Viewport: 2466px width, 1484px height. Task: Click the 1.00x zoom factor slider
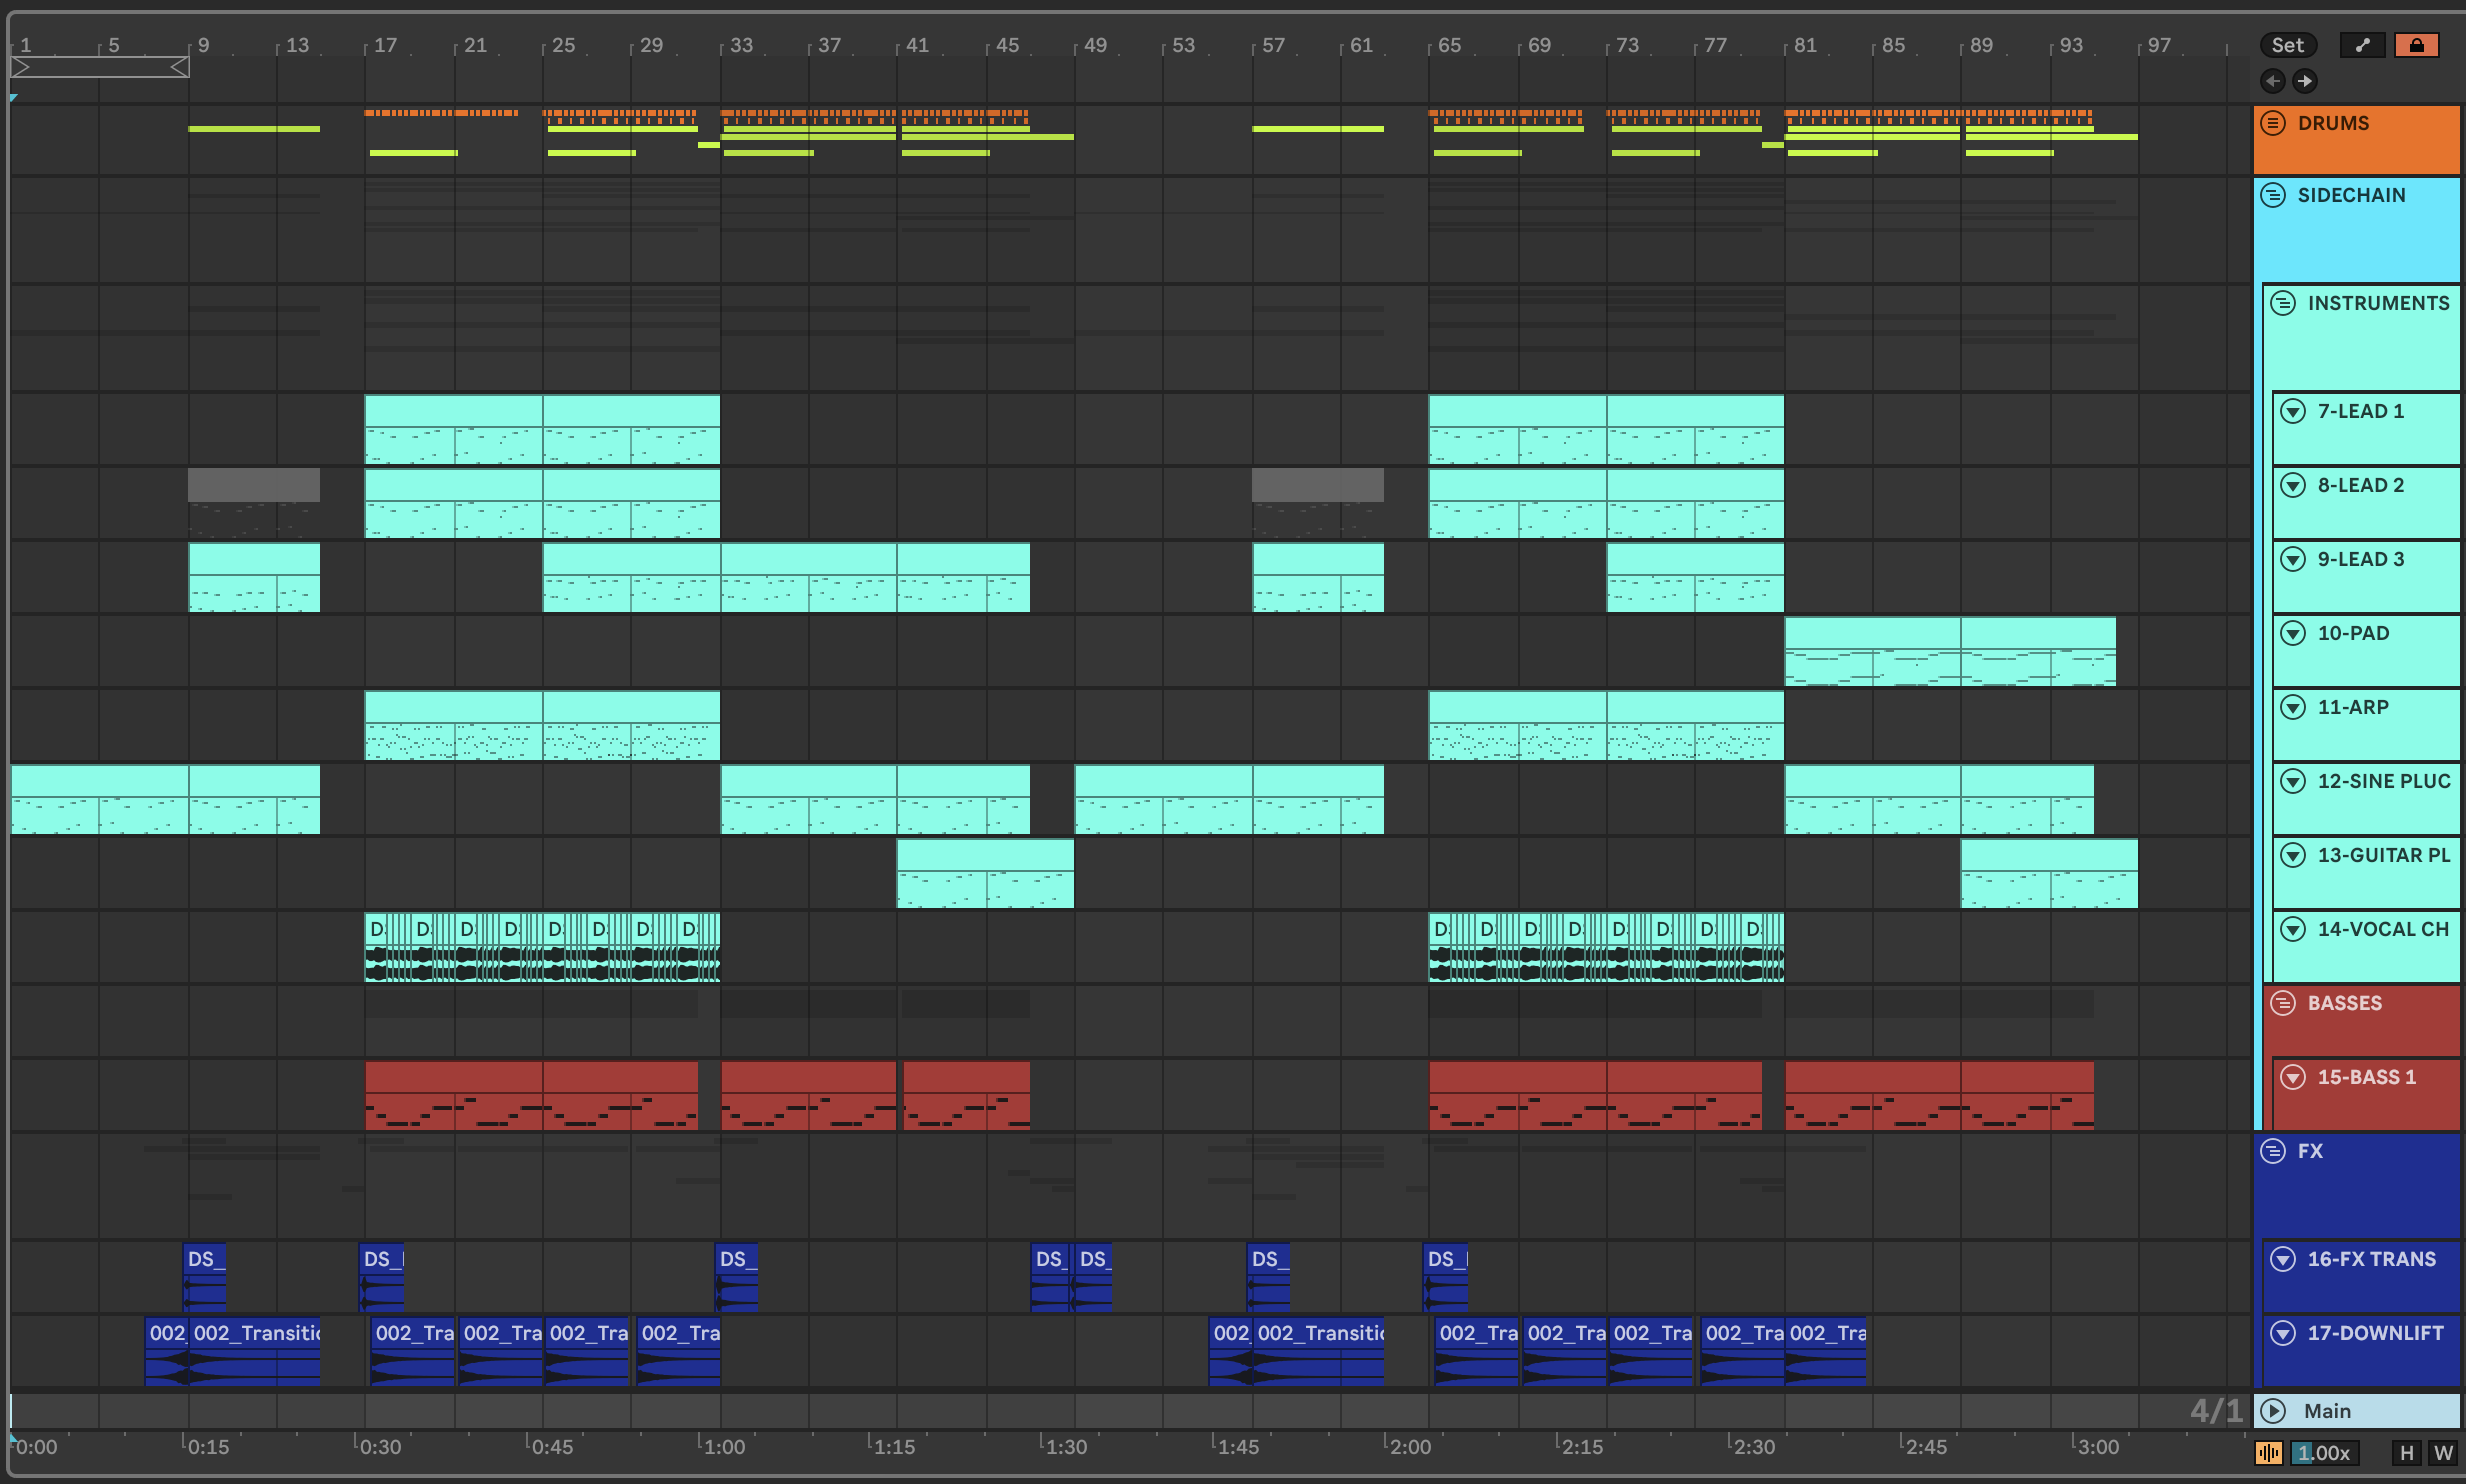(2324, 1453)
